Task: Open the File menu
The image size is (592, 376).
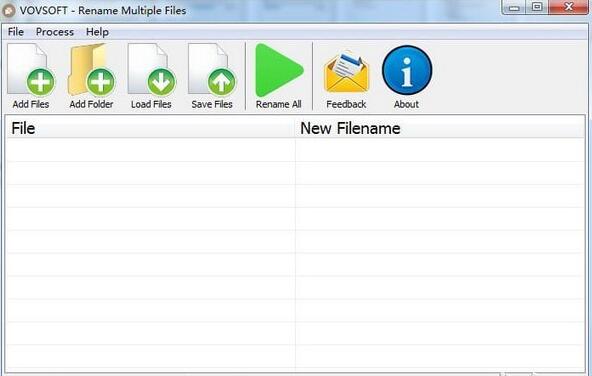Action: 16,32
